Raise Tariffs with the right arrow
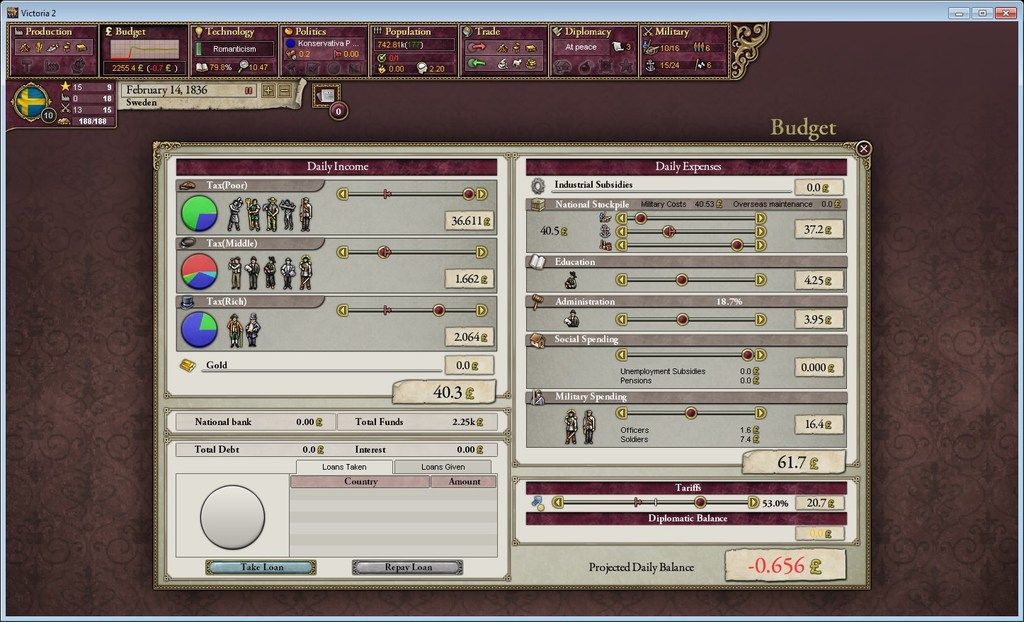This screenshot has width=1024, height=622. pyautogui.click(x=753, y=502)
